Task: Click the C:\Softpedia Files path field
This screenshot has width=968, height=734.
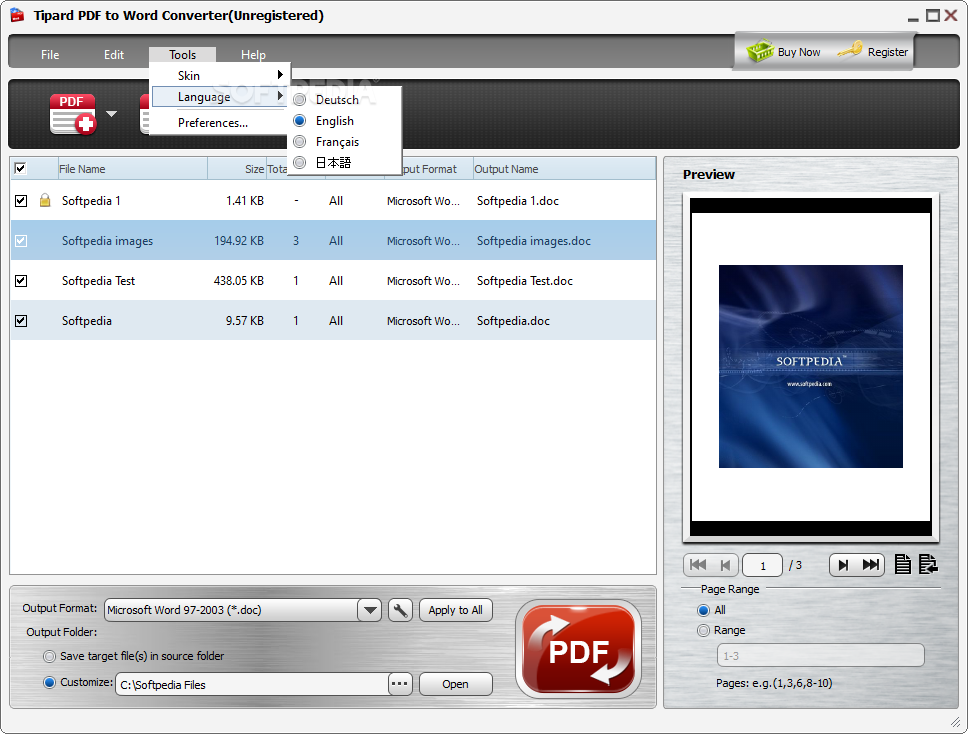Action: [x=252, y=685]
